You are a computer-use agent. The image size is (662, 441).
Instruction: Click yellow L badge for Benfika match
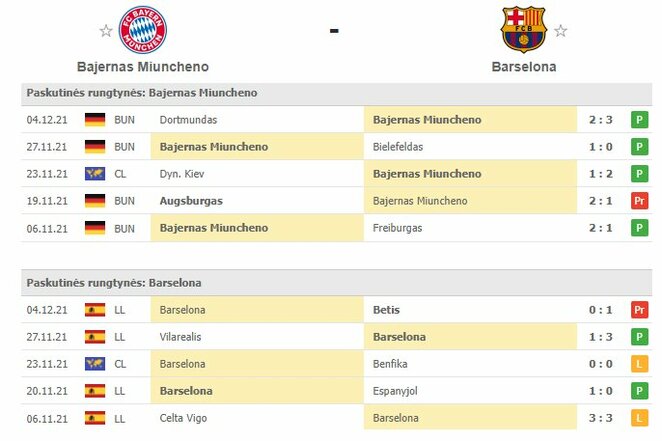(638, 364)
